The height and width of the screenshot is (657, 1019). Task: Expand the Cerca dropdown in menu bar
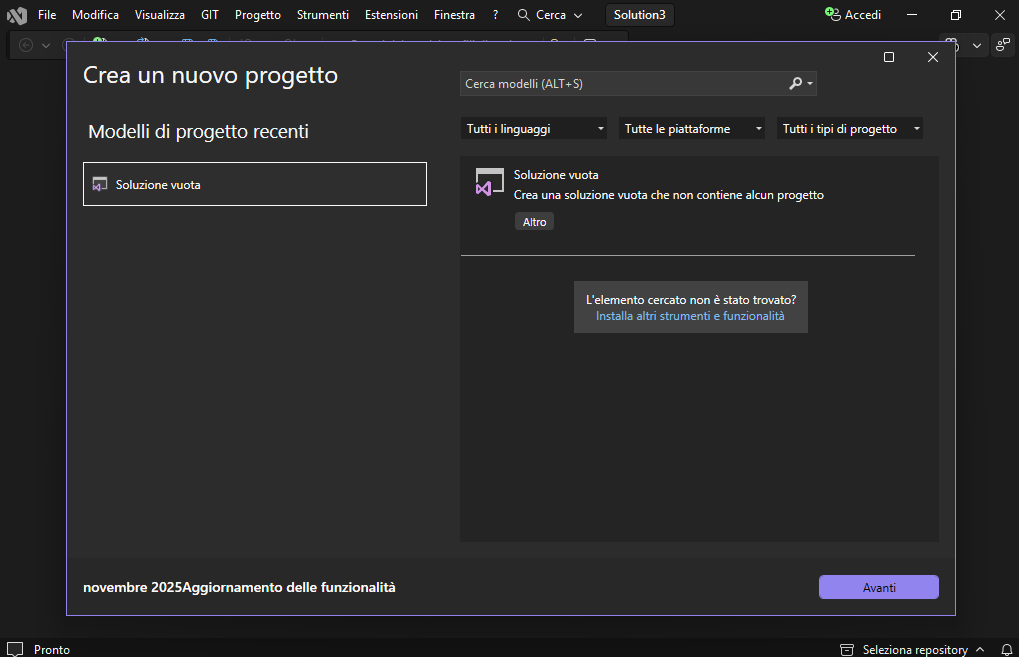pos(578,15)
